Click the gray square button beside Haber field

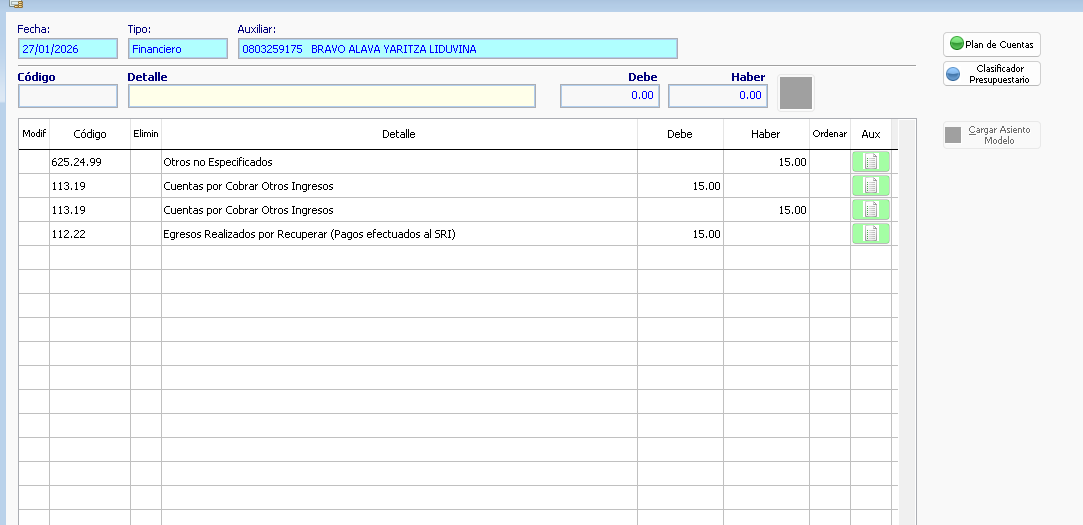coord(796,93)
